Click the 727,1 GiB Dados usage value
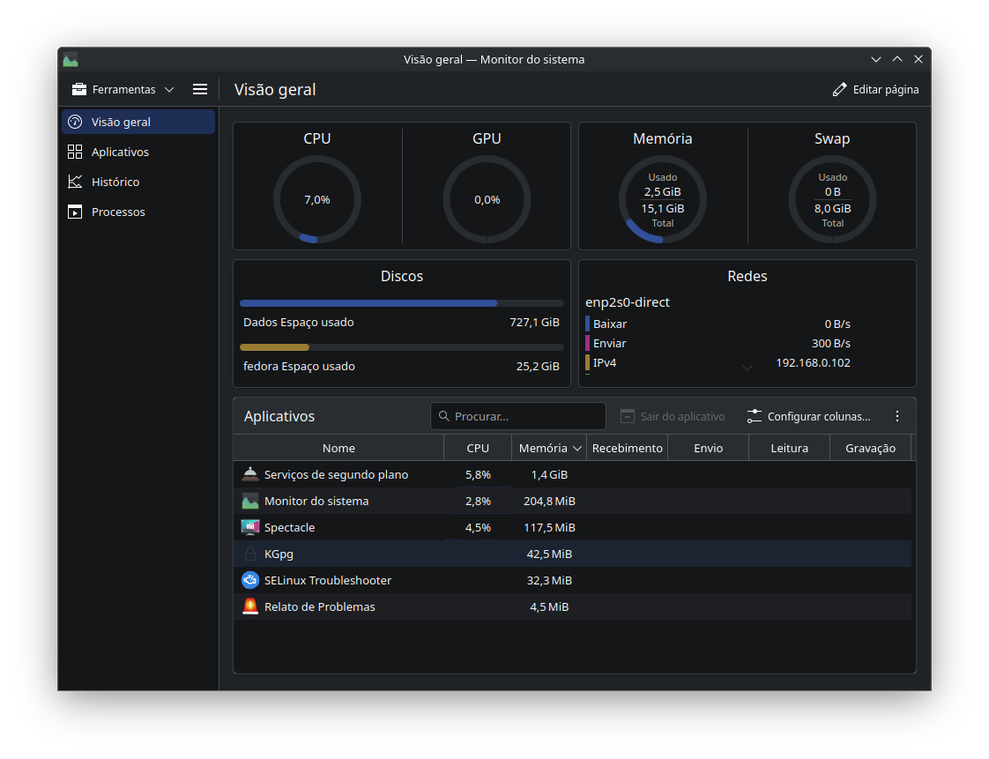Viewport: 989px width, 759px height. [534, 322]
